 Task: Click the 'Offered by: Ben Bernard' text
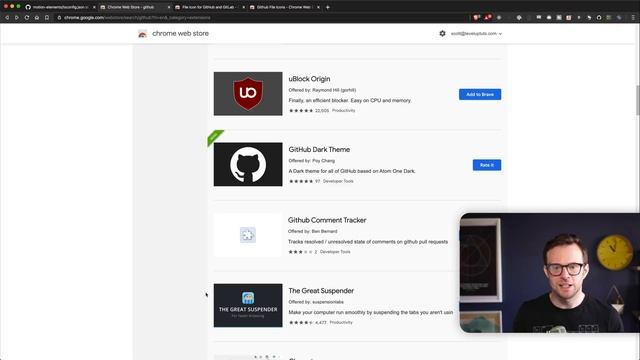point(313,231)
